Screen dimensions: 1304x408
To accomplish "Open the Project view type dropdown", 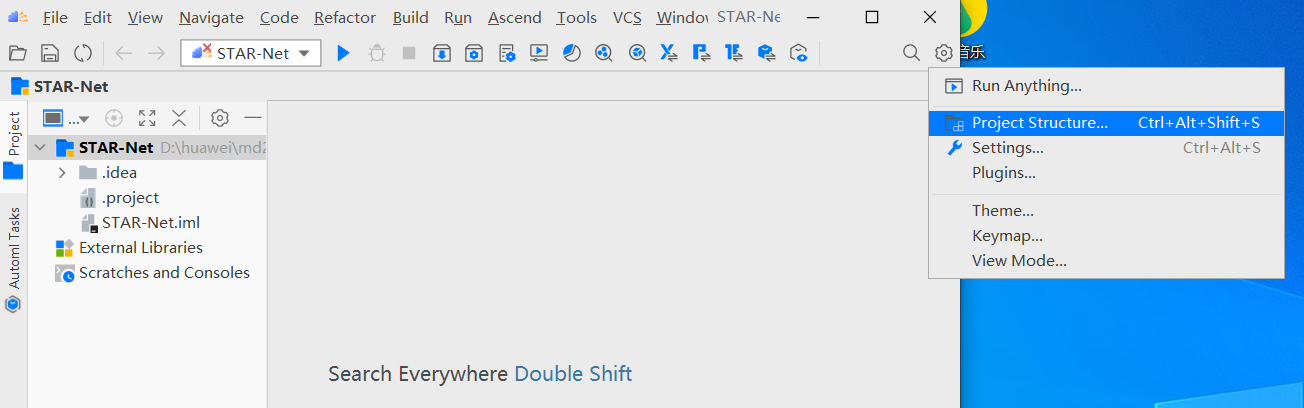I will coord(66,118).
